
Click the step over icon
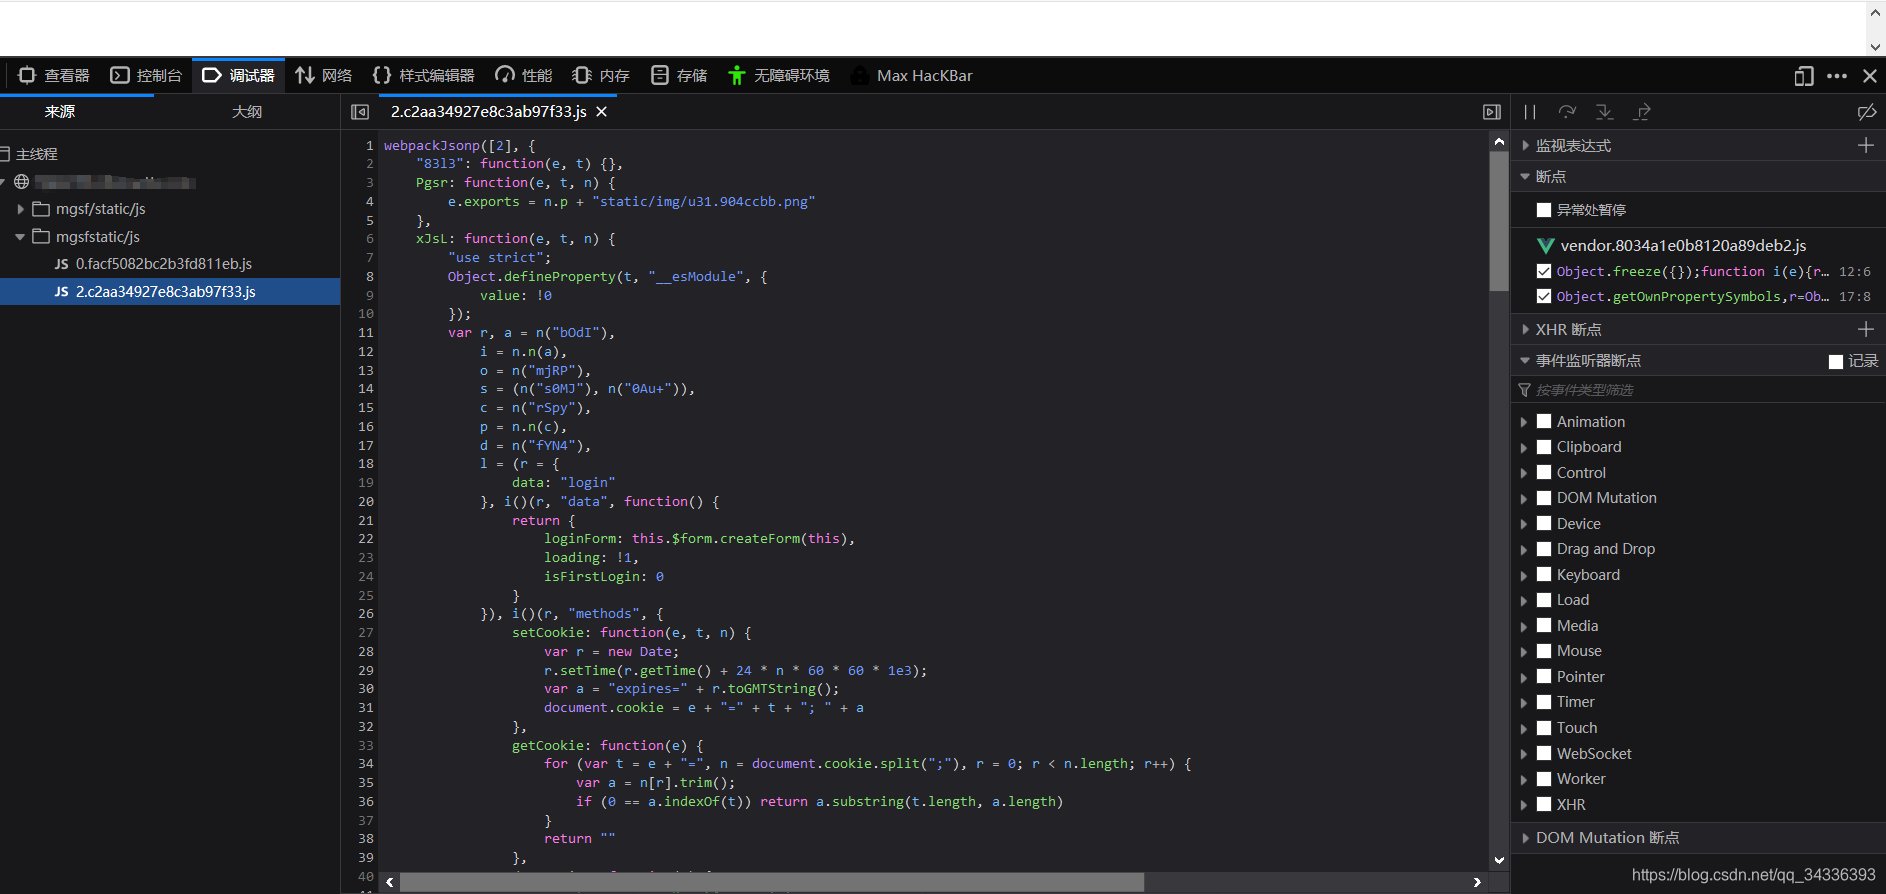coord(1567,112)
